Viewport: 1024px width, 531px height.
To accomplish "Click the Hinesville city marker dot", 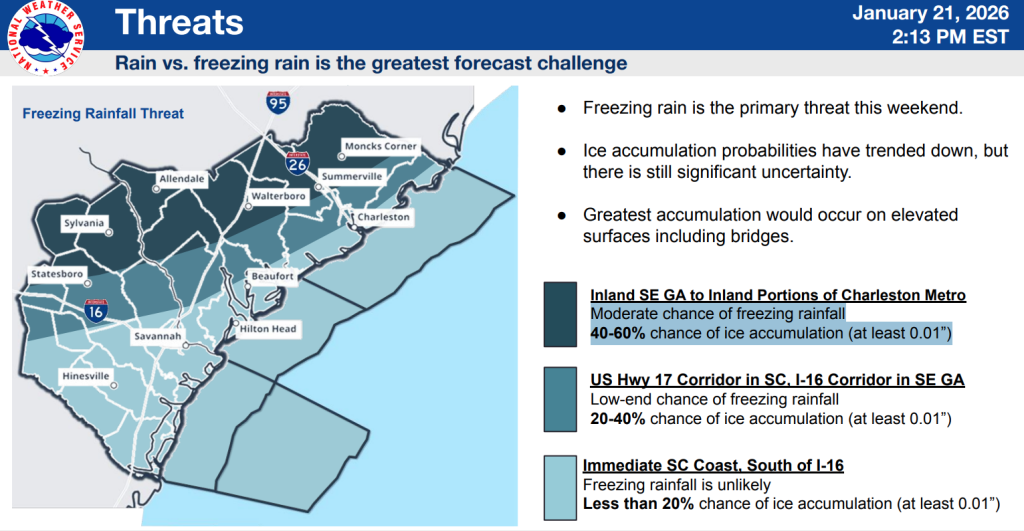I will tap(114, 377).
